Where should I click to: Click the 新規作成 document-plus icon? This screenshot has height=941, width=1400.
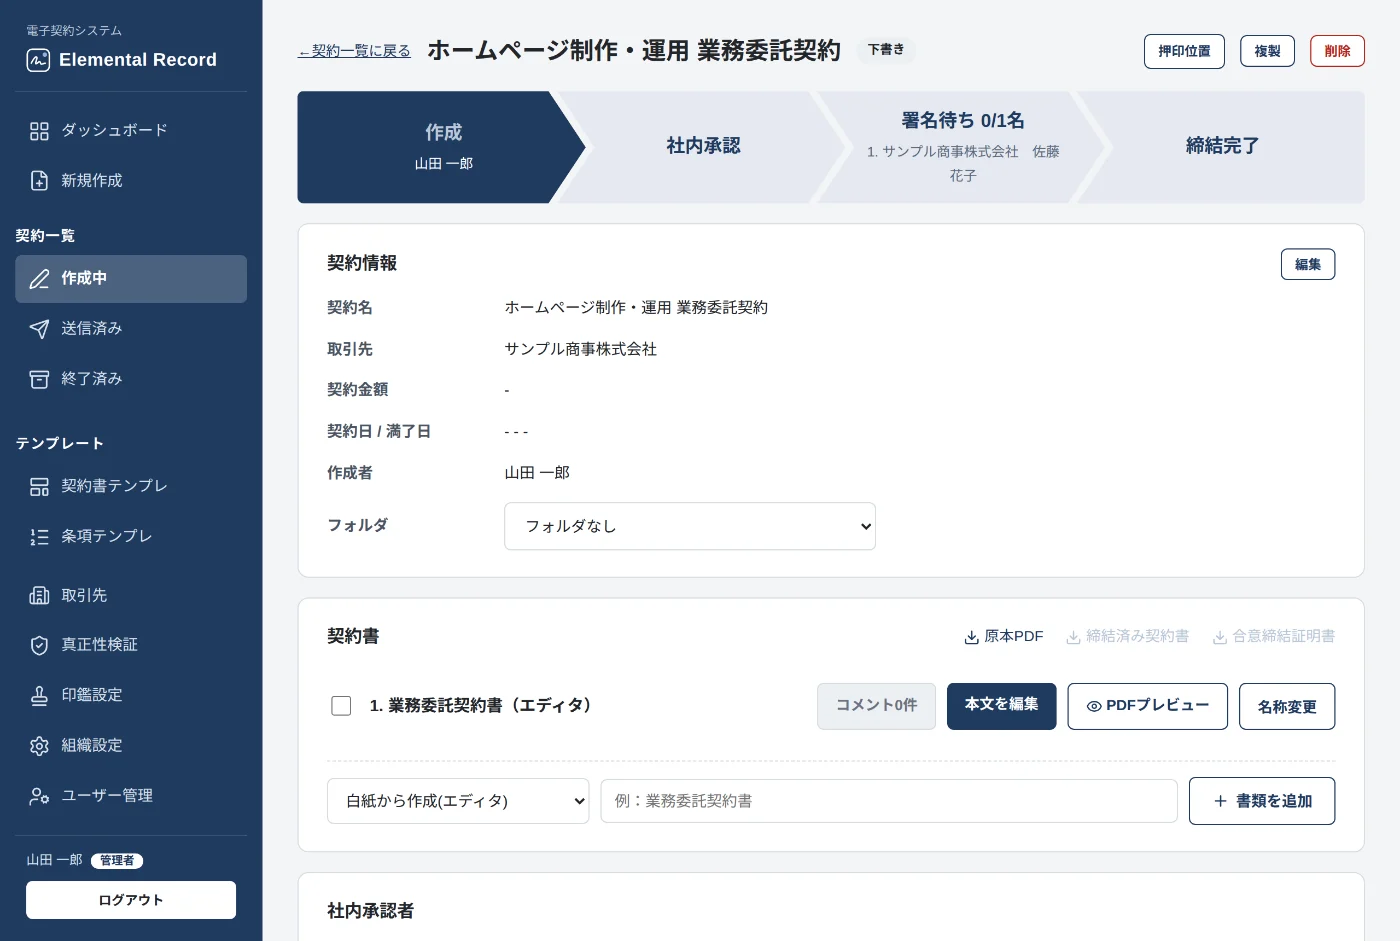pos(39,181)
